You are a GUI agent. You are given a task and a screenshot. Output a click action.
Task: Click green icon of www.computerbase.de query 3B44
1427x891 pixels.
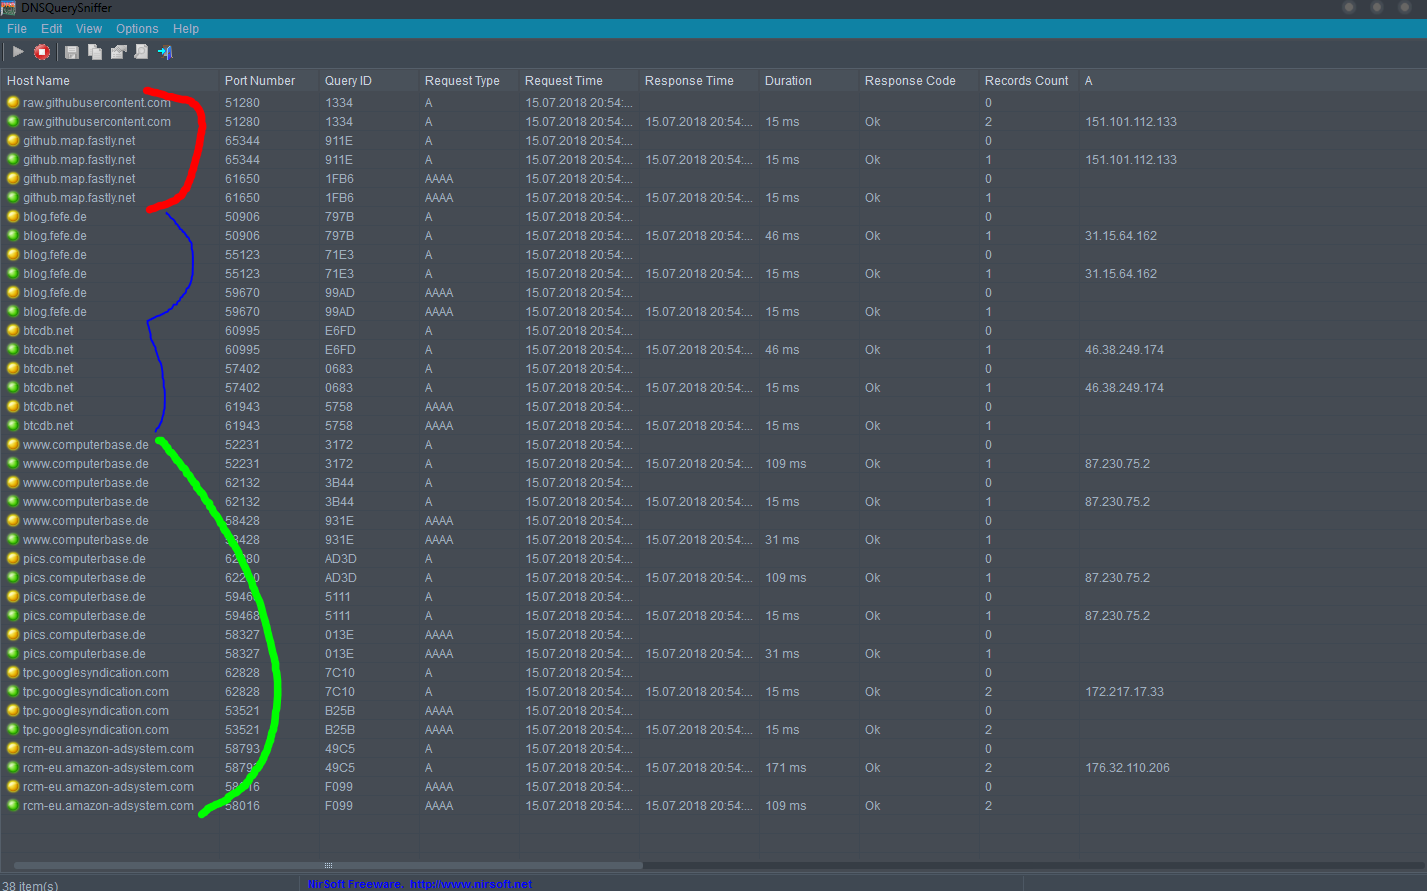13,501
